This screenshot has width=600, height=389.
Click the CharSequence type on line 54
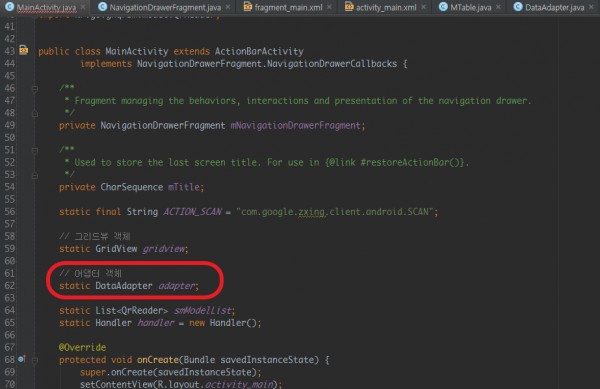tap(132, 187)
